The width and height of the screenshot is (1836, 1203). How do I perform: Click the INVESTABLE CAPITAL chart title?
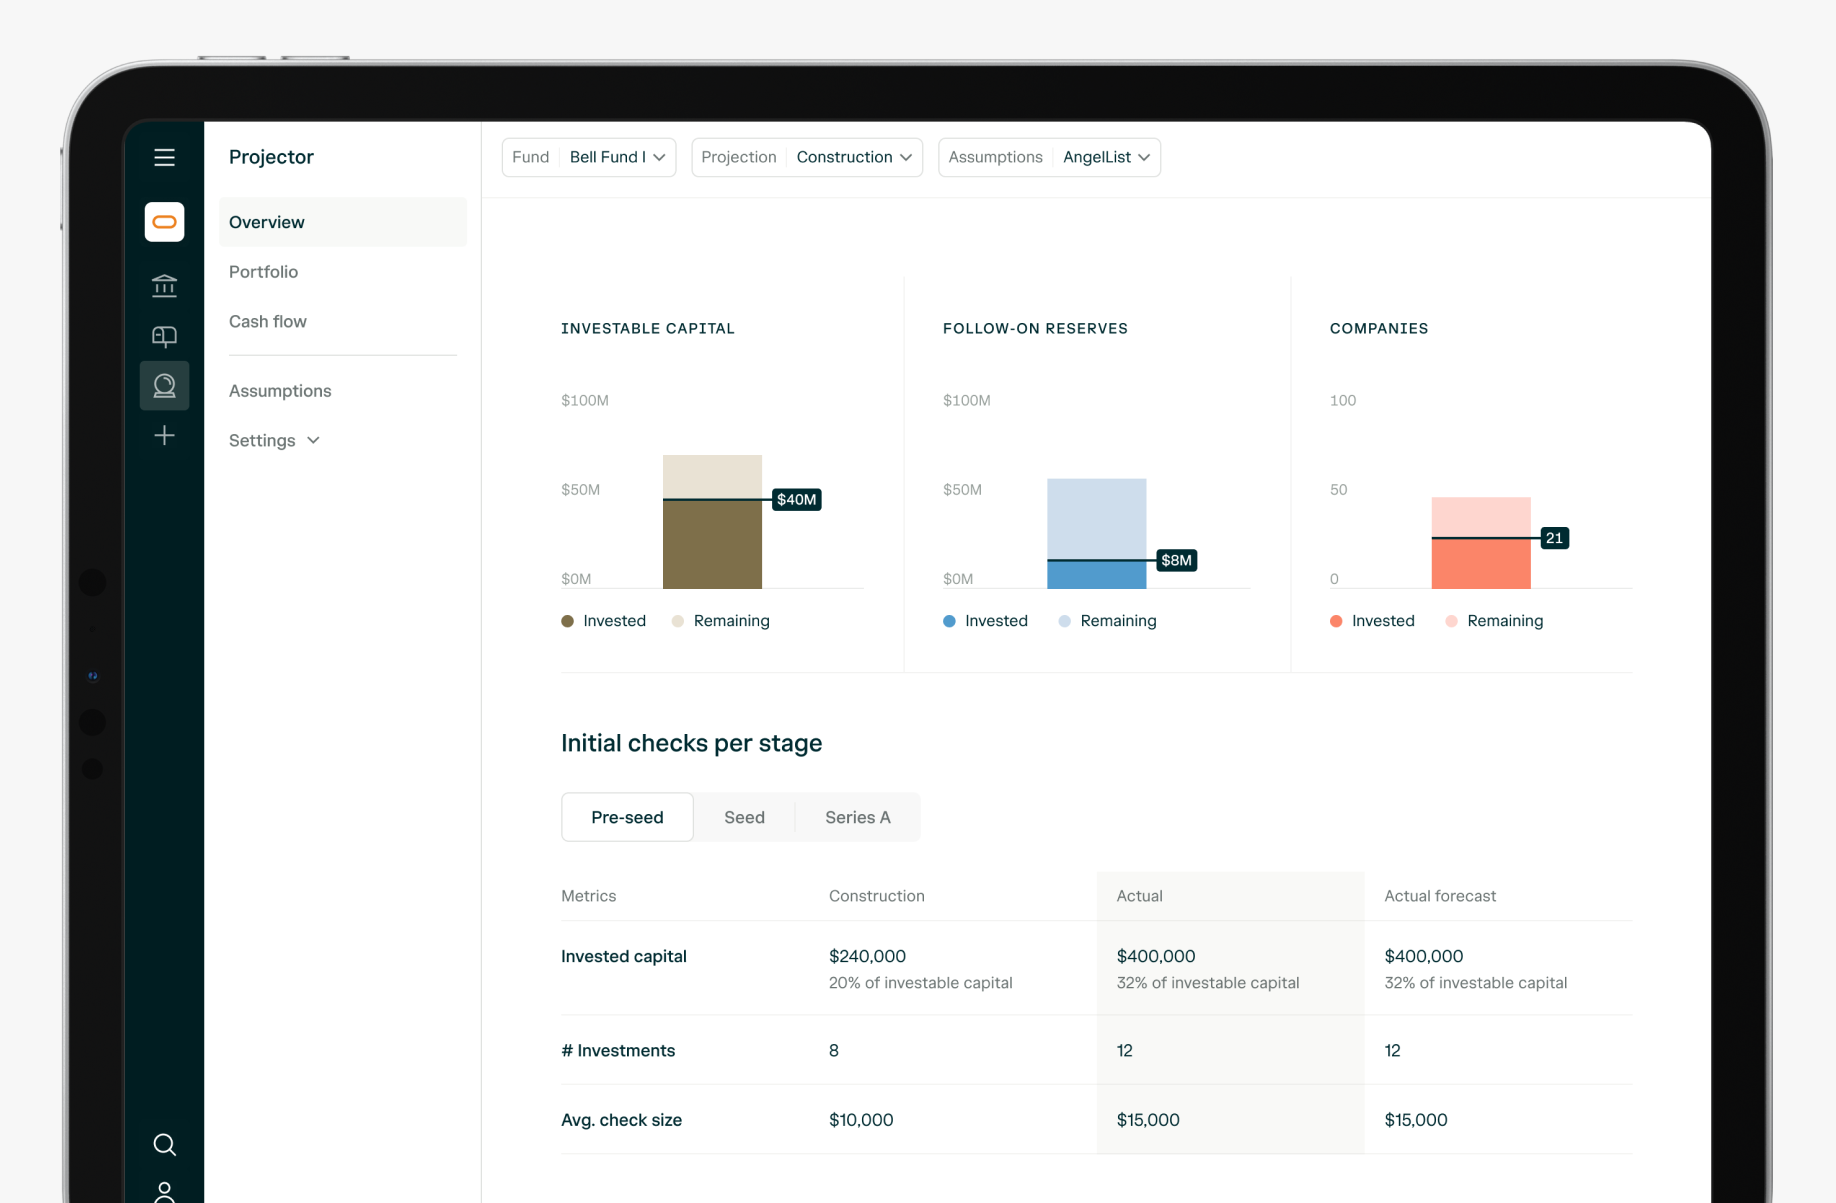tap(648, 328)
